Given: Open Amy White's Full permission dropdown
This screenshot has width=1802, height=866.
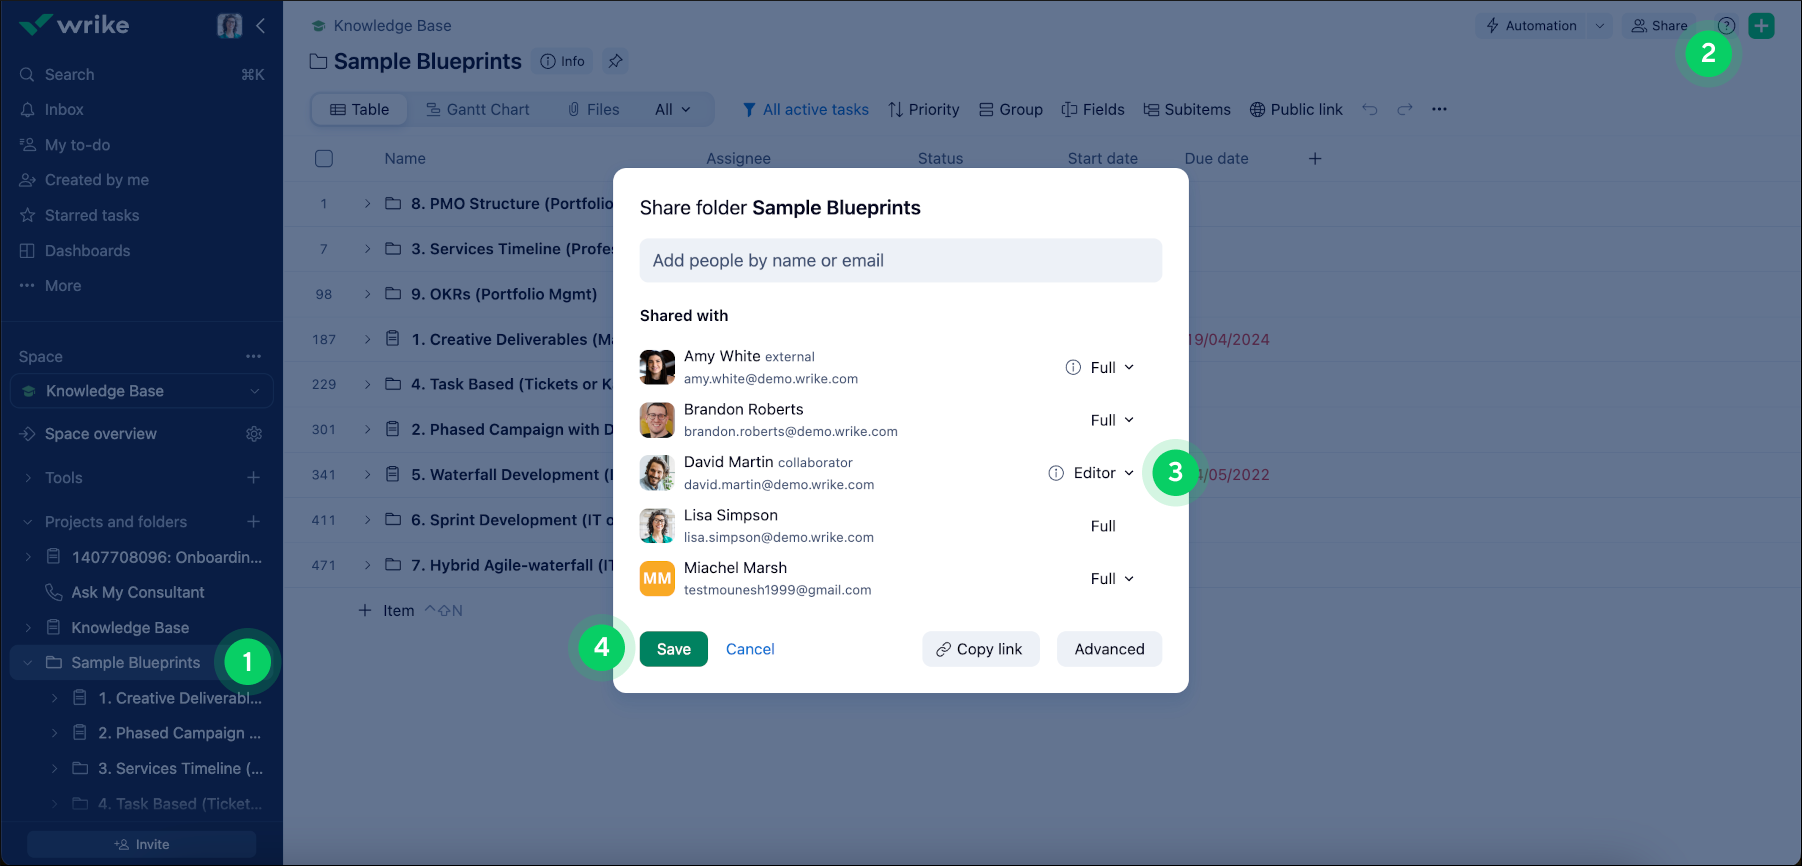Looking at the screenshot, I should coord(1112,367).
